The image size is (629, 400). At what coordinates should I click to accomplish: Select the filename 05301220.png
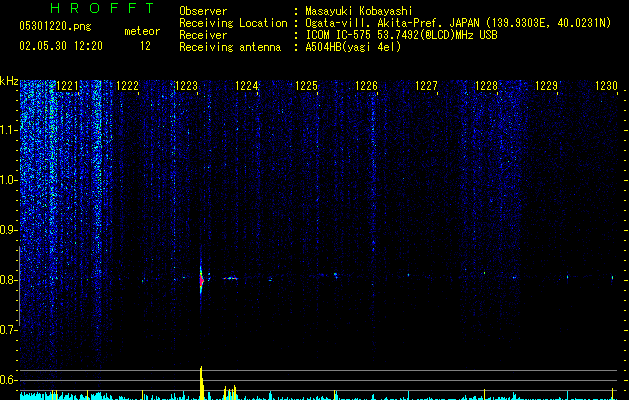point(55,27)
